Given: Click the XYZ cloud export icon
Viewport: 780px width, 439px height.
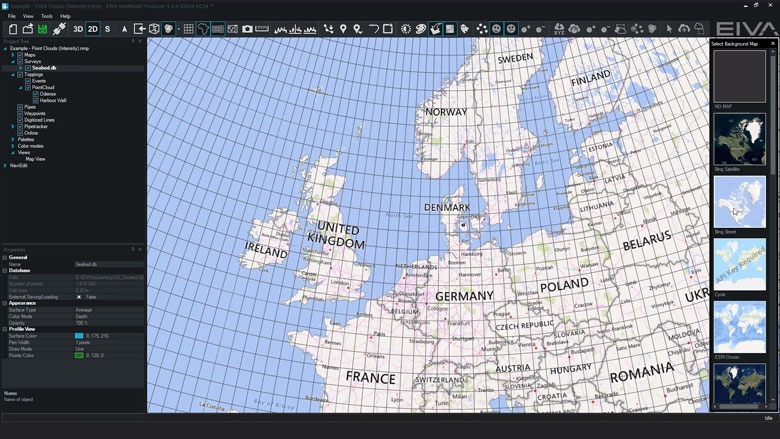Looking at the screenshot, I should pyautogui.click(x=559, y=29).
